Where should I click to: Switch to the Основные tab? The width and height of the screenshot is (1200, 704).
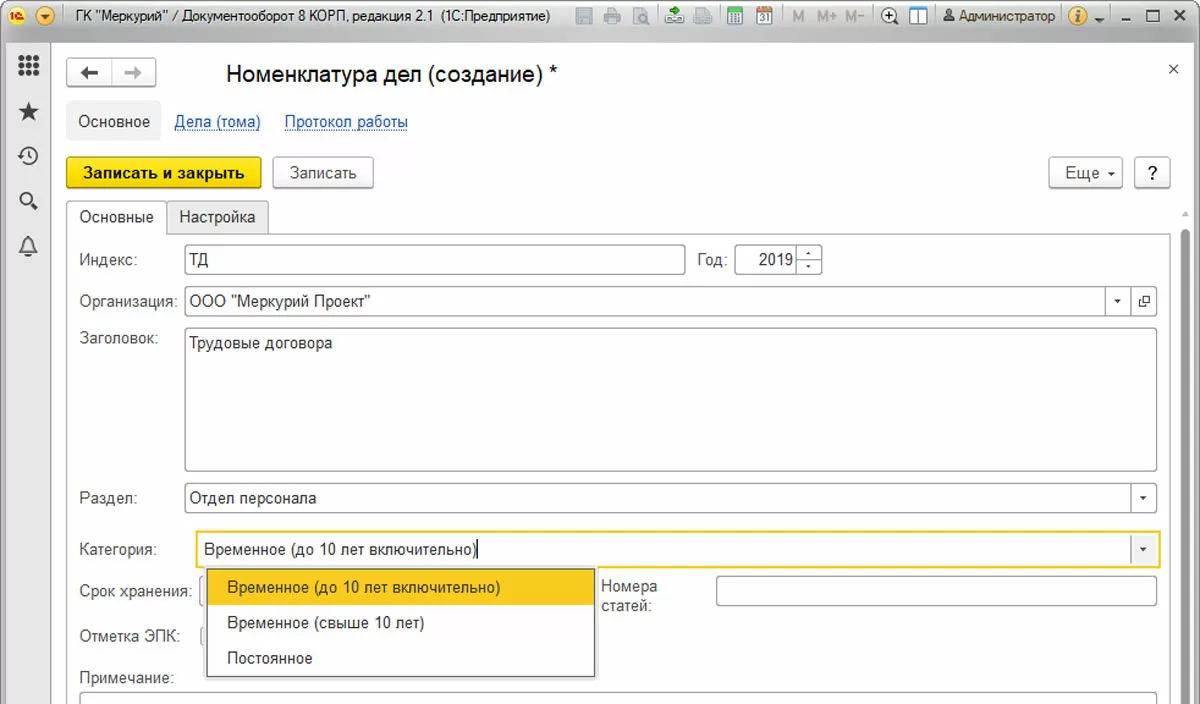click(x=117, y=217)
